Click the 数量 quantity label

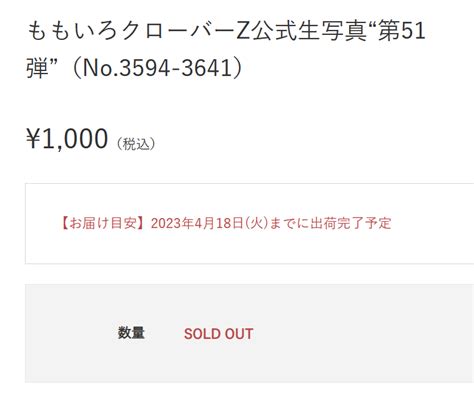click(x=131, y=333)
